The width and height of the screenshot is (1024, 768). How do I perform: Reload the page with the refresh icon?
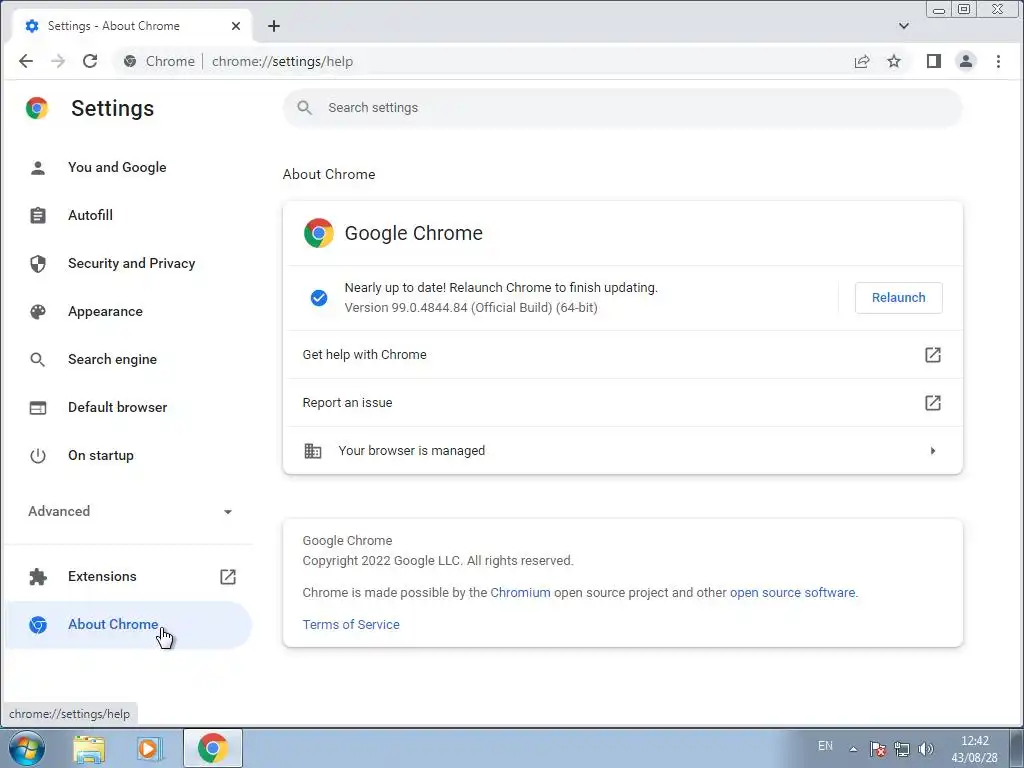[90, 61]
